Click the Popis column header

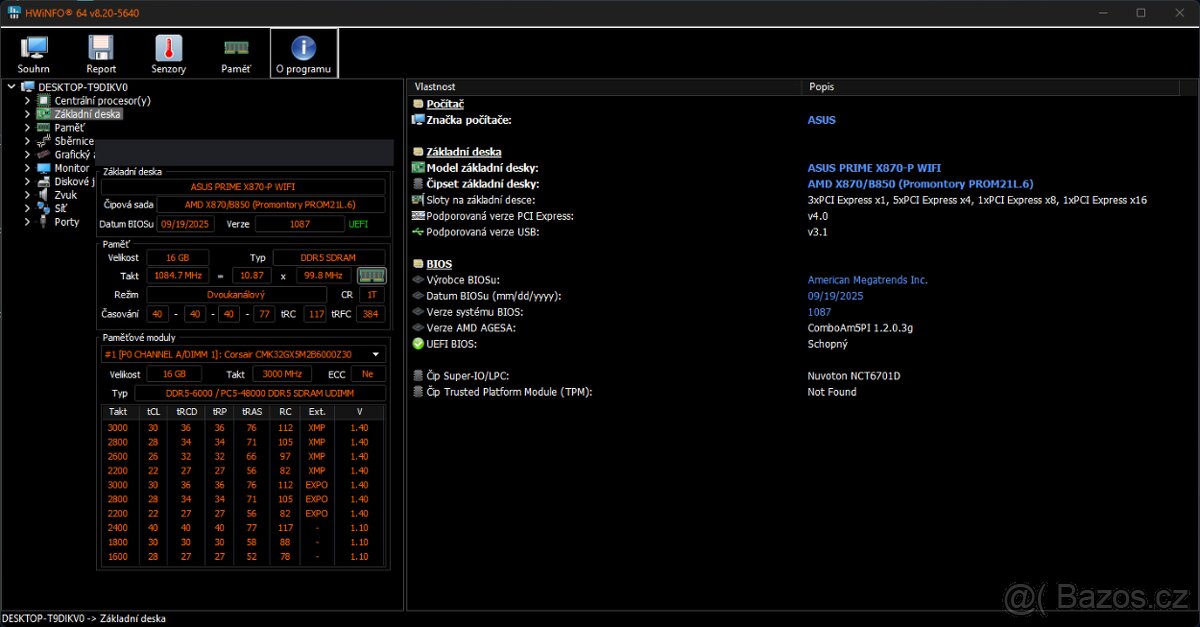click(821, 87)
